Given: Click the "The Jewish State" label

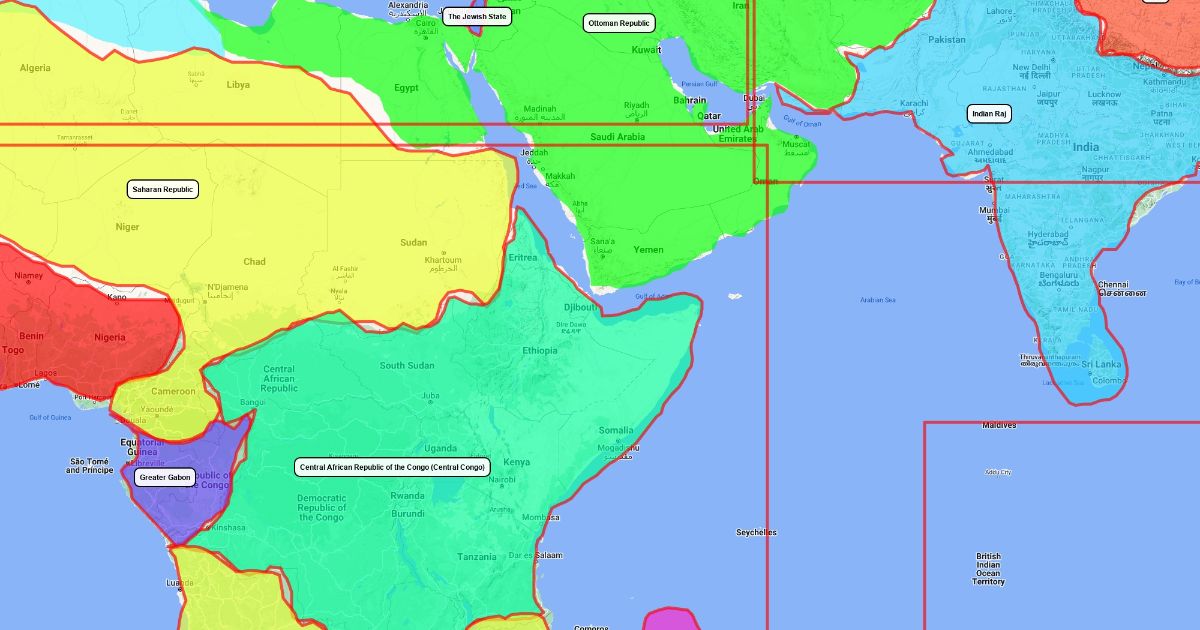Looking at the screenshot, I should tap(476, 17).
